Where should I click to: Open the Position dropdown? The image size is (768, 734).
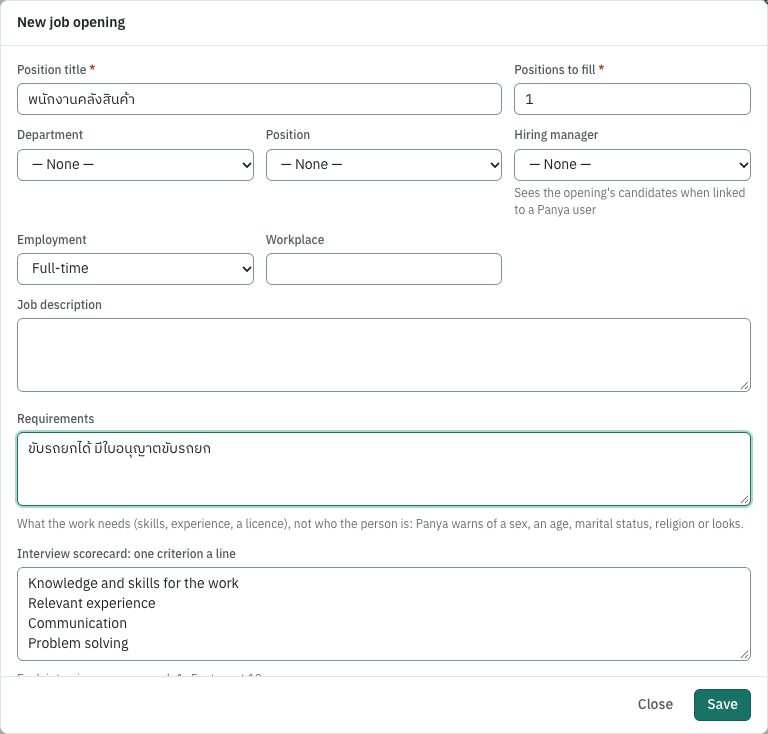click(x=384, y=165)
